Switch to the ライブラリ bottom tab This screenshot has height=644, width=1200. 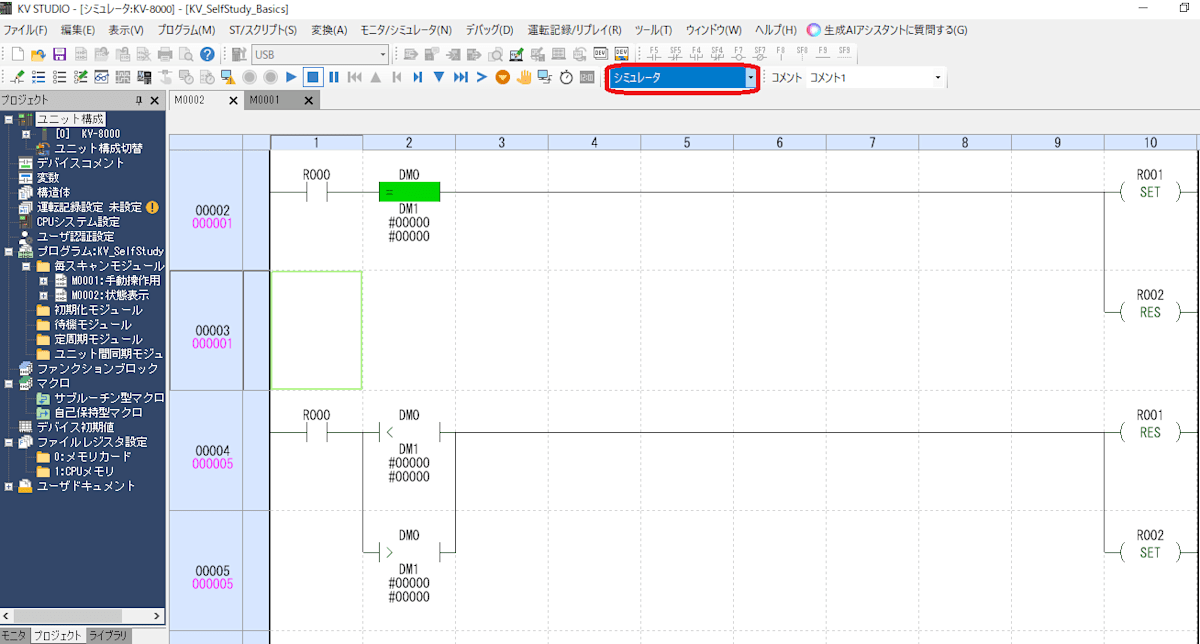[108, 635]
